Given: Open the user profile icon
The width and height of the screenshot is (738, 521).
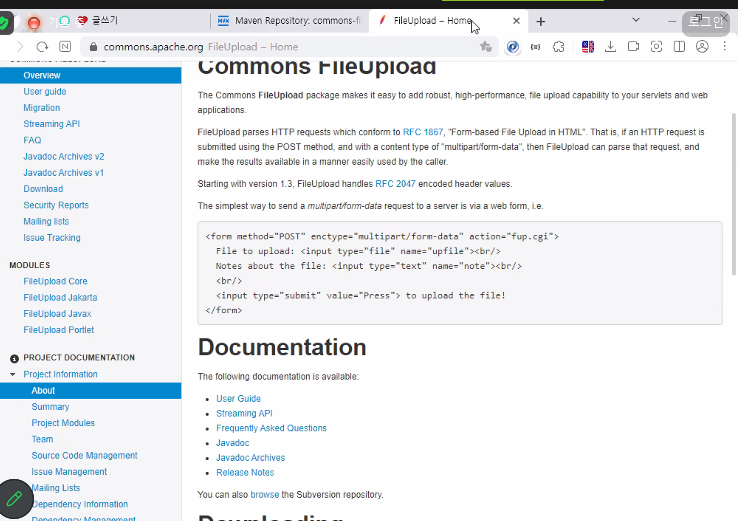Looking at the screenshot, I should 702,47.
